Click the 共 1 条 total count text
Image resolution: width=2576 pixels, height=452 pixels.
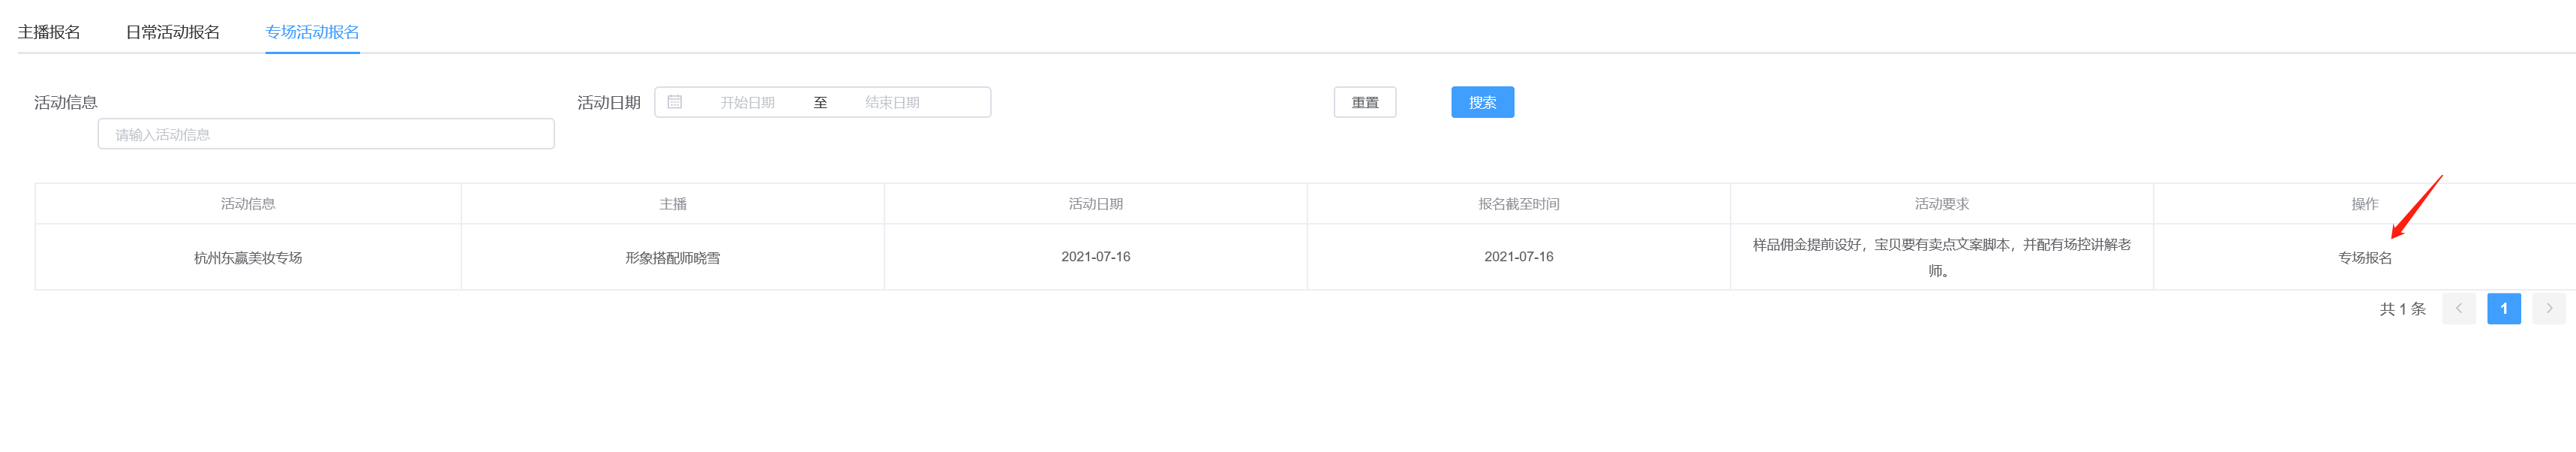click(x=2402, y=309)
